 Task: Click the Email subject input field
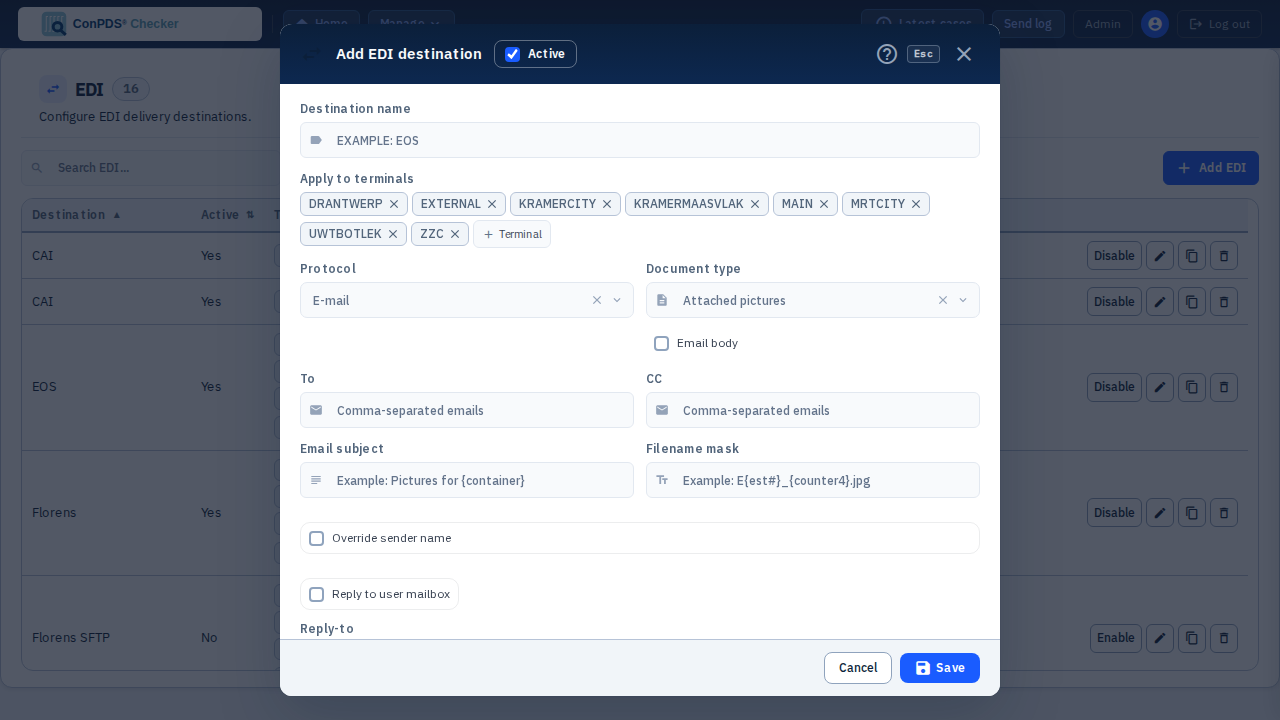coord(467,480)
